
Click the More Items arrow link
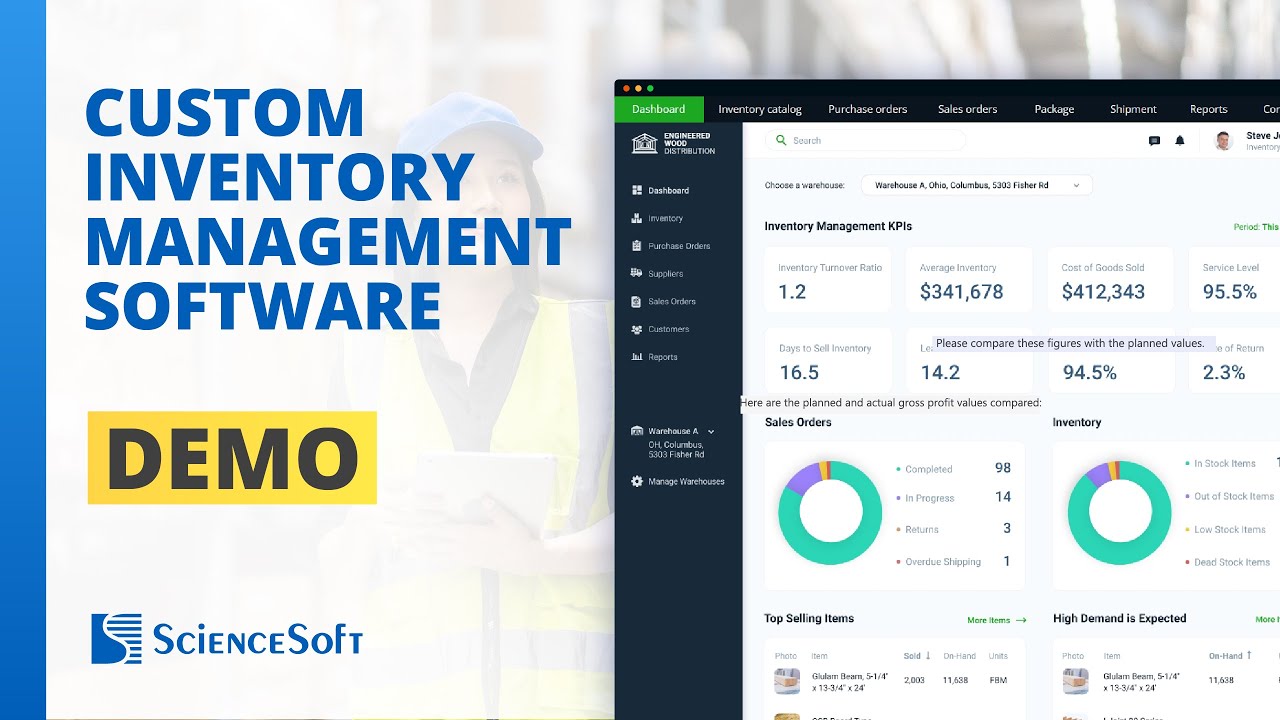pos(997,620)
